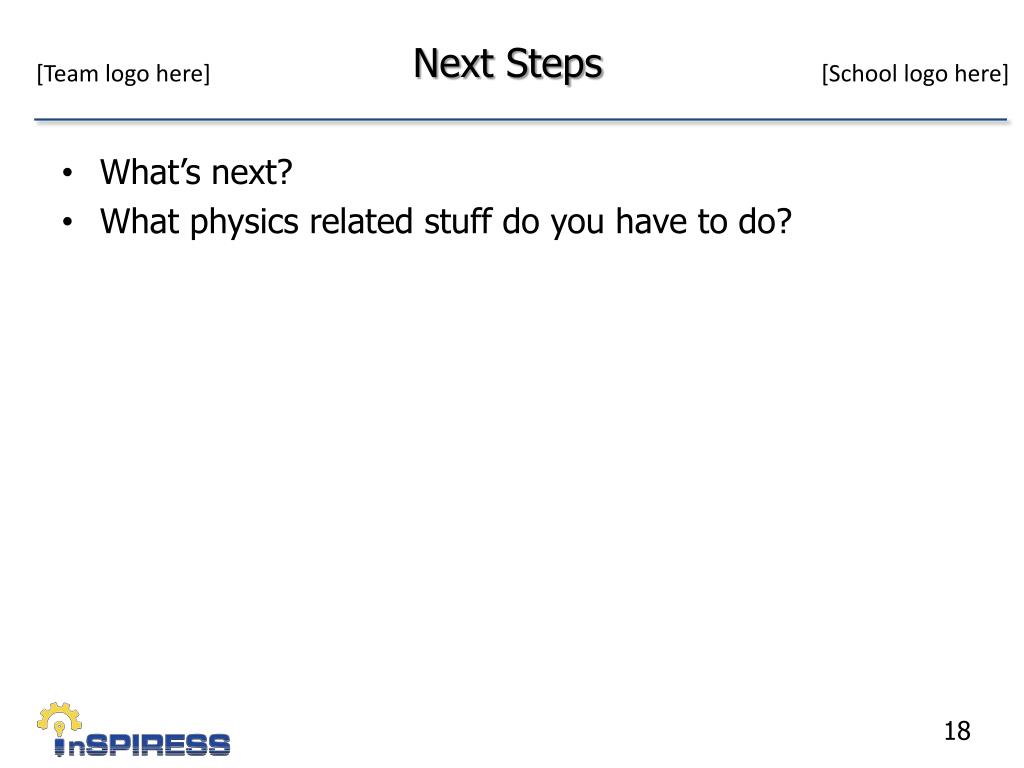Image resolution: width=1024 pixels, height=768 pixels.
Task: Select the blue InSPIRESS logo text
Action: coord(142,744)
